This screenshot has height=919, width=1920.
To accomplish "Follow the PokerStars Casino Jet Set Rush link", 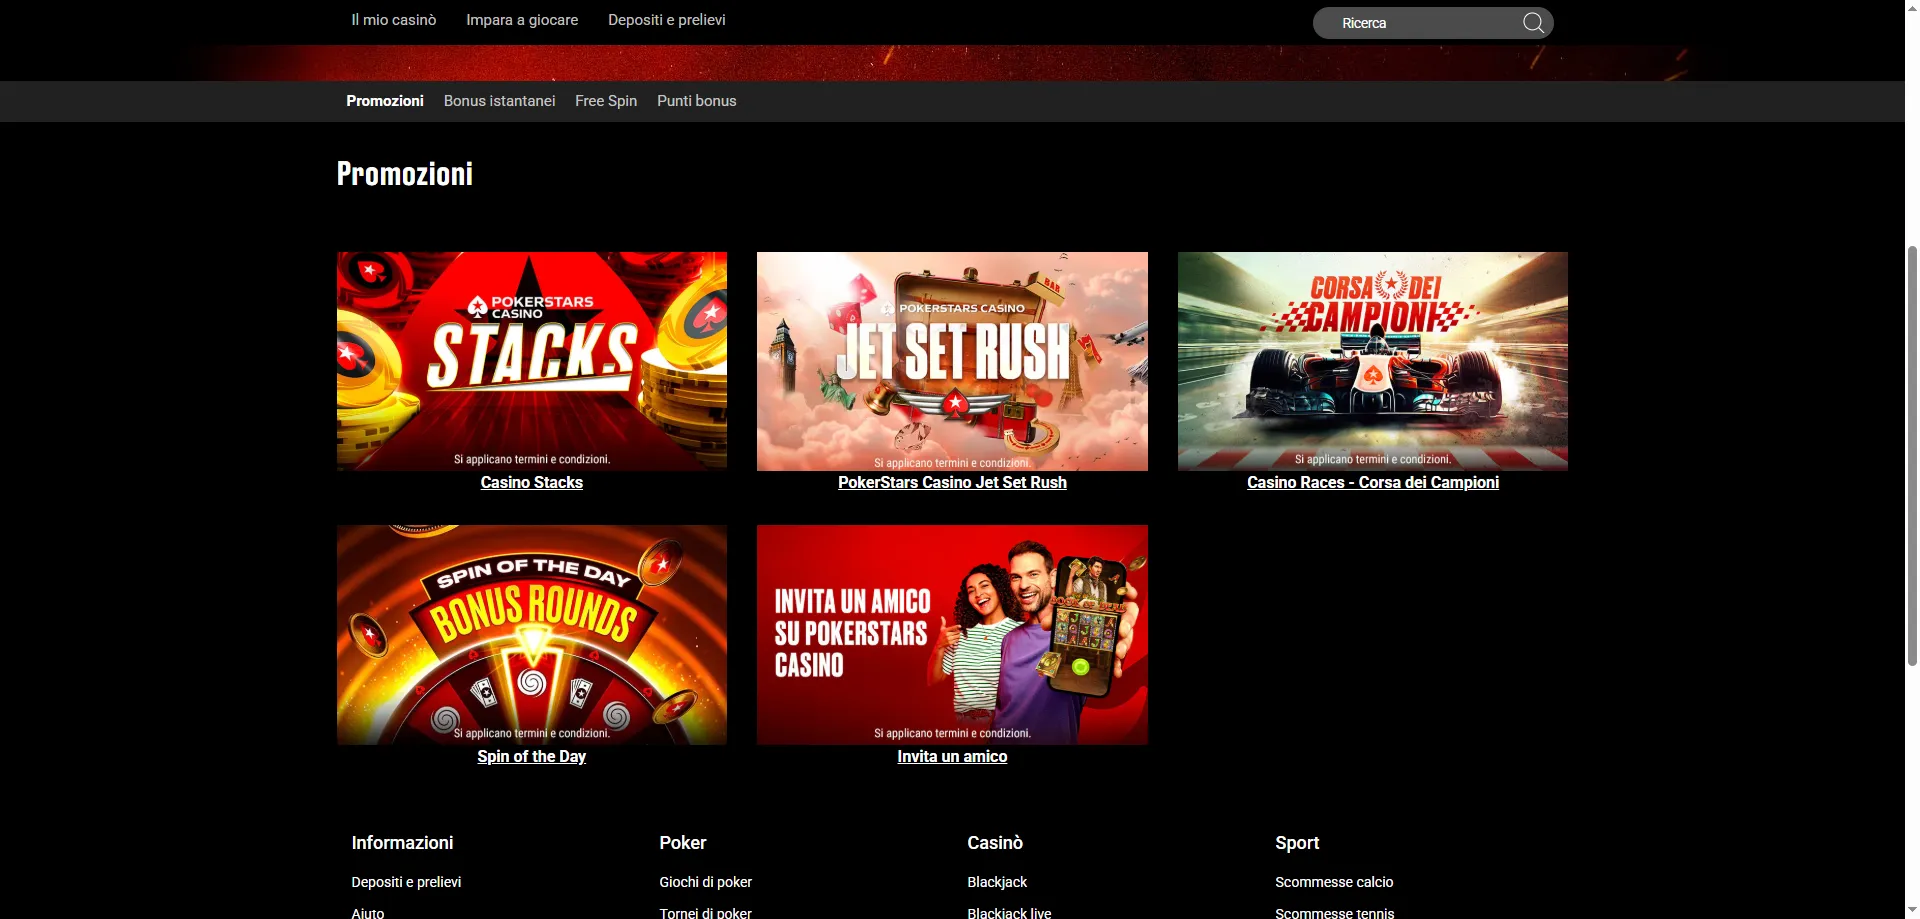I will 952,483.
